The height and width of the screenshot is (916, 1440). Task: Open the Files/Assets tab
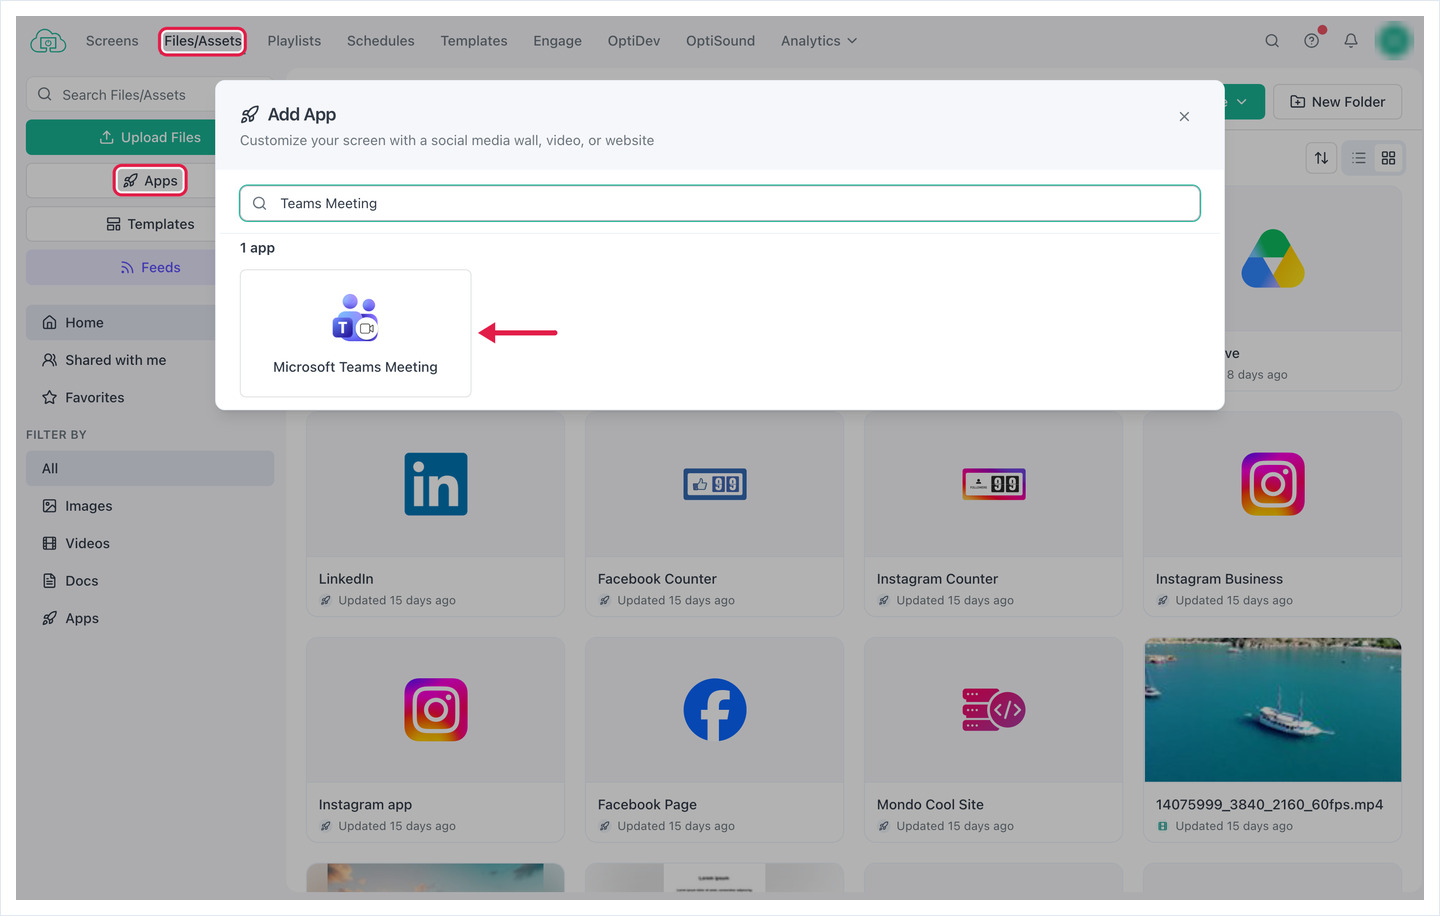(203, 41)
